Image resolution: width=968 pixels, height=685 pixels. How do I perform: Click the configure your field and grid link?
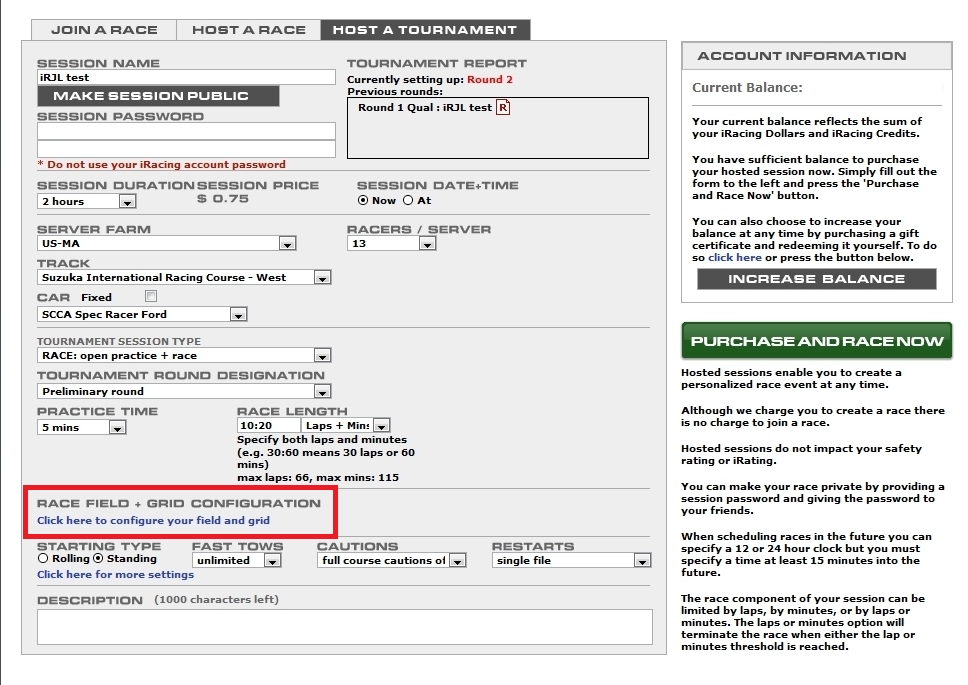click(153, 520)
